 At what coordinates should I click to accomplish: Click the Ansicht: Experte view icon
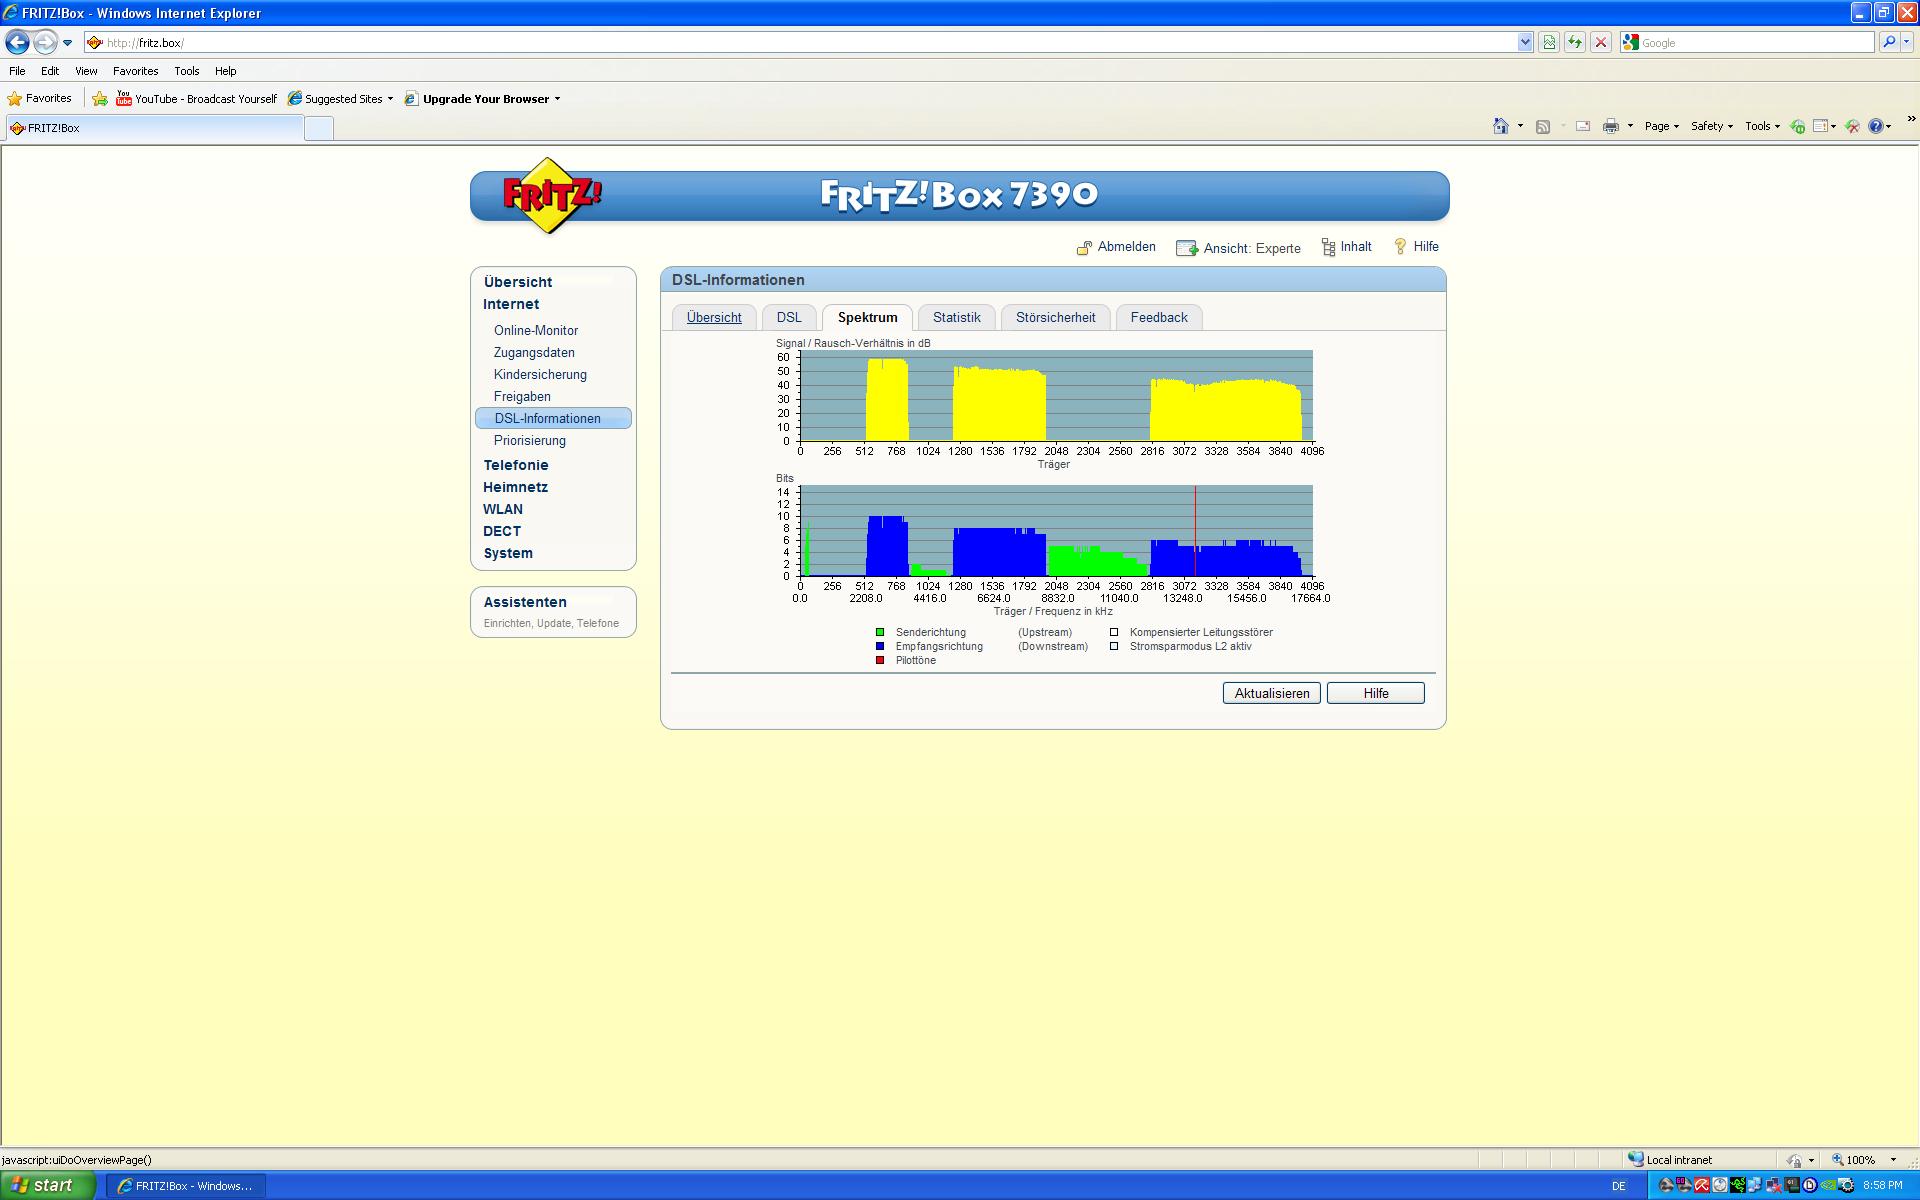click(1187, 248)
